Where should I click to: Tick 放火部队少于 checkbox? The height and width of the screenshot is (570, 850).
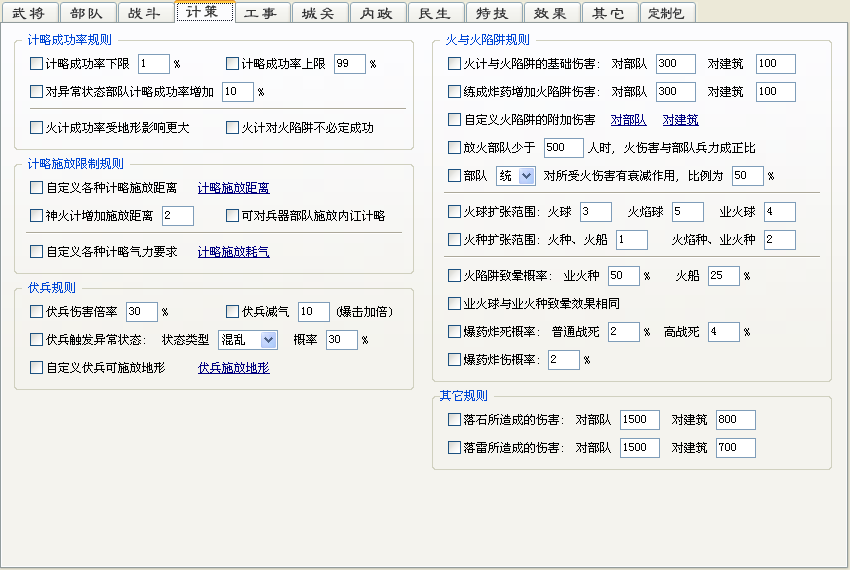[454, 148]
